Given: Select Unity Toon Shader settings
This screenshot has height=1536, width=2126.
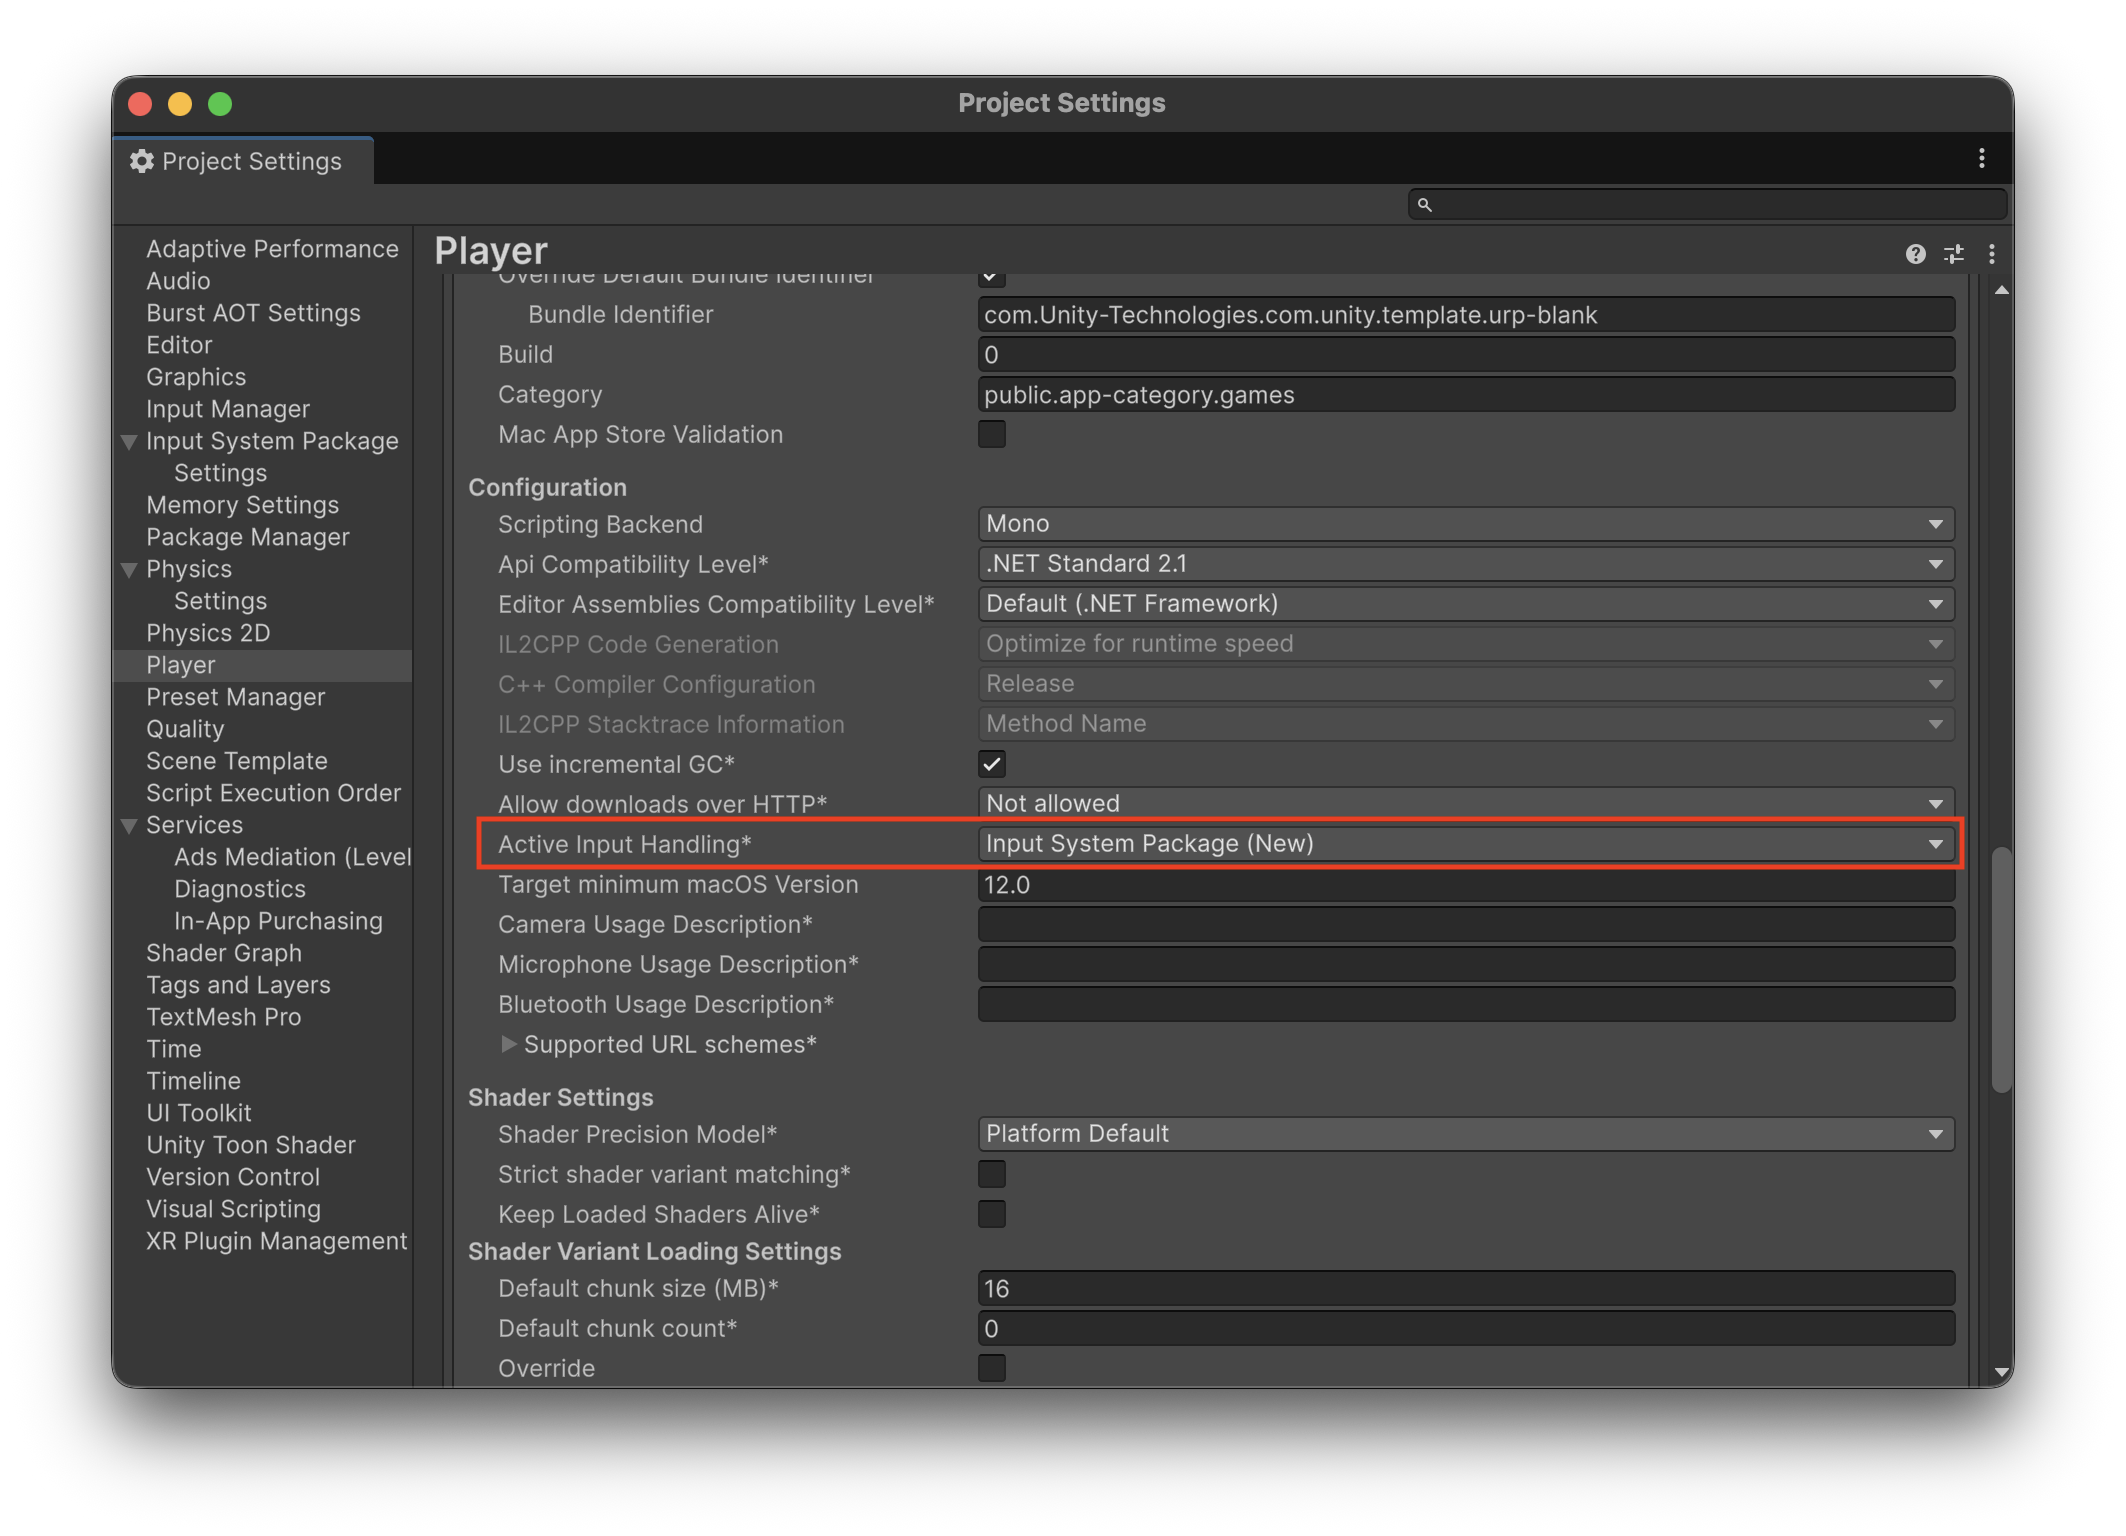Looking at the screenshot, I should tap(250, 1145).
